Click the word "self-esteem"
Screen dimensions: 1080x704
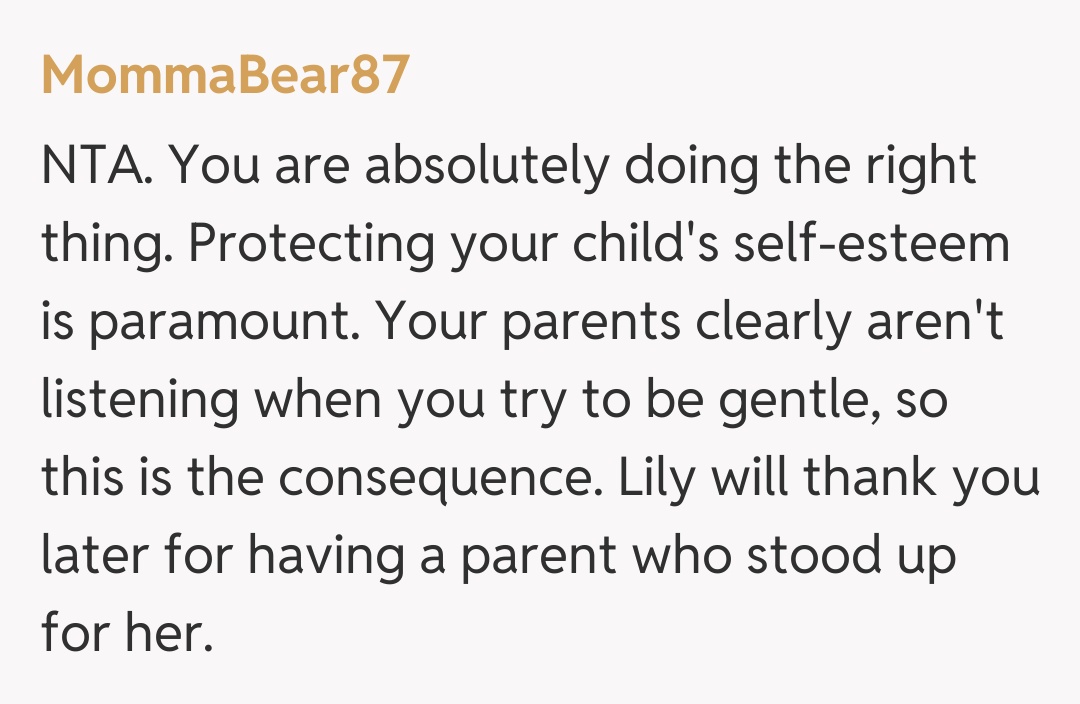(x=871, y=244)
